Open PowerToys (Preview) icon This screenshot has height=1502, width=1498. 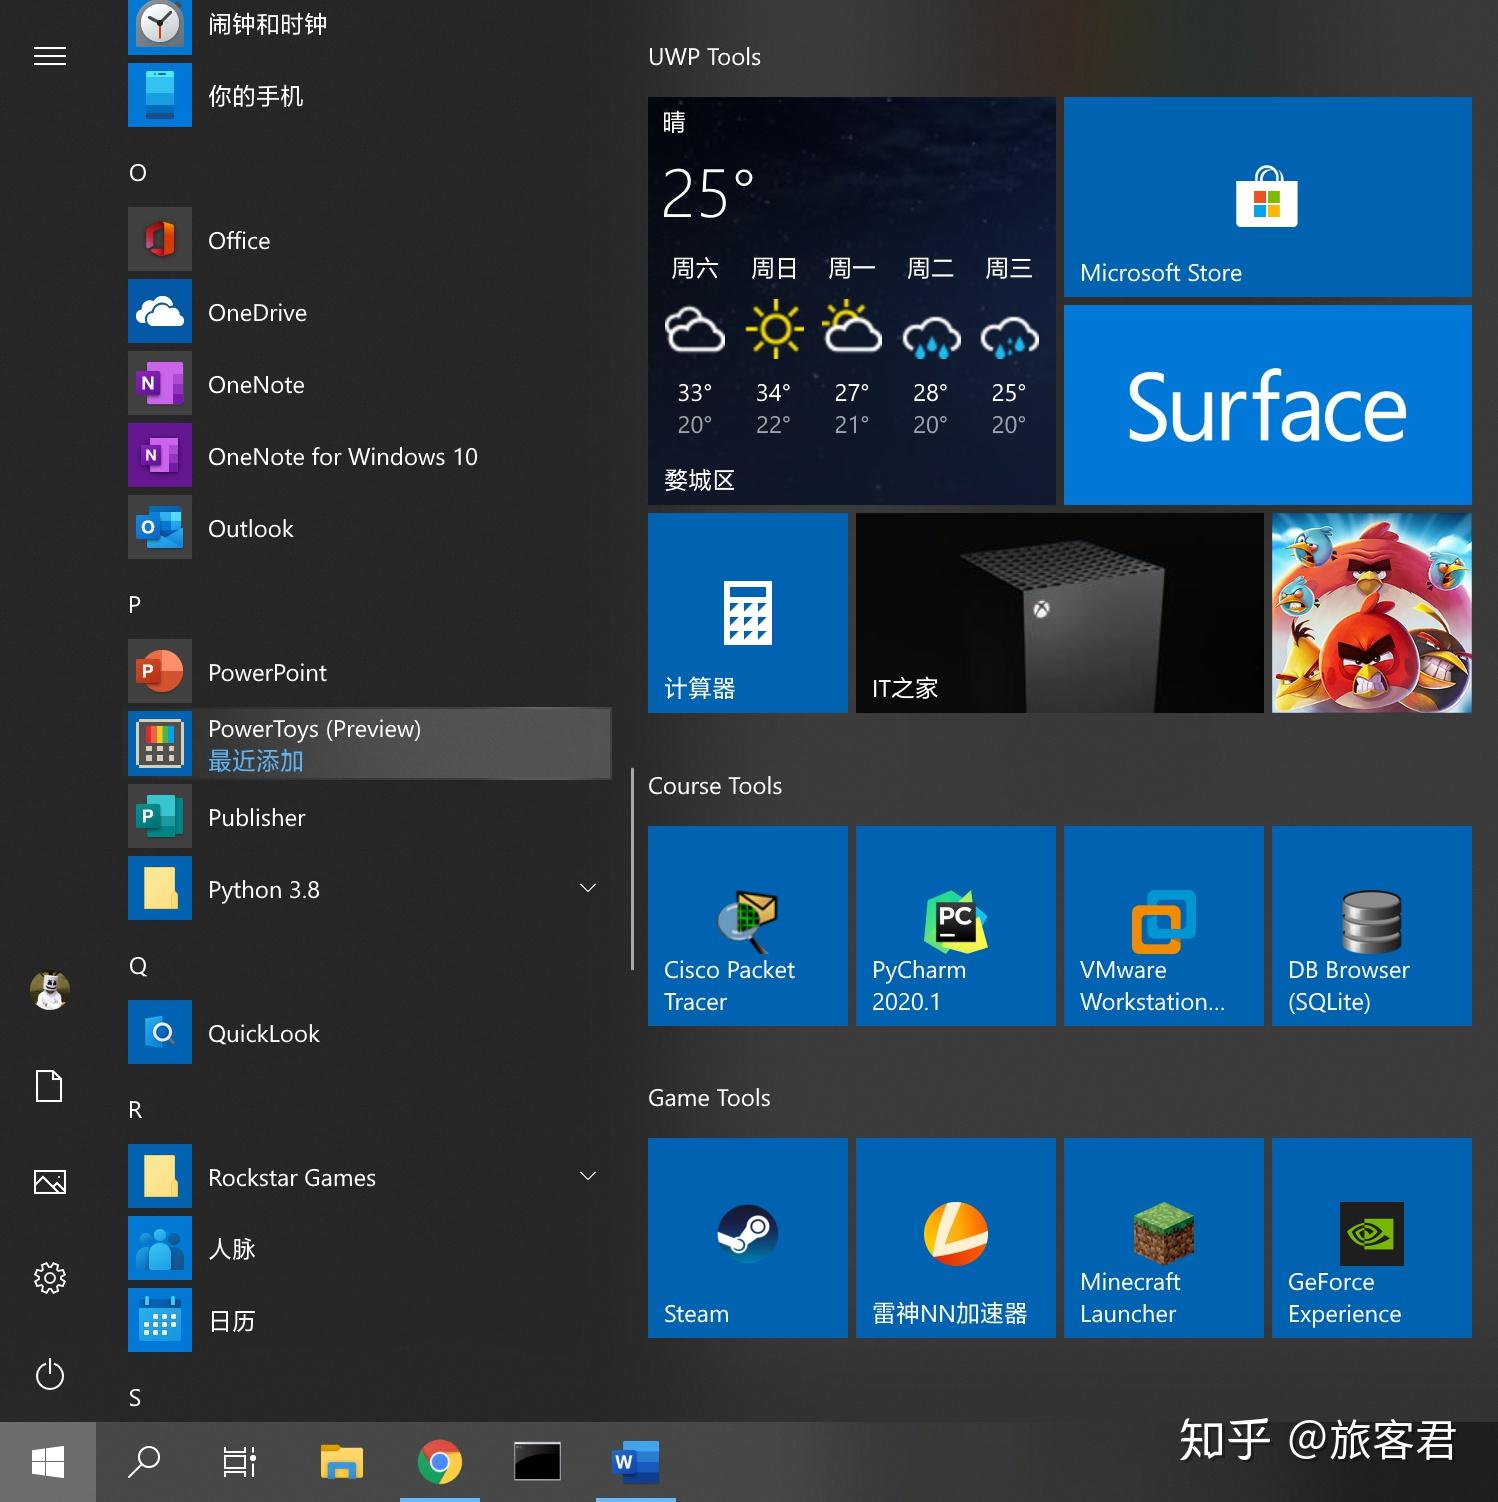[160, 744]
